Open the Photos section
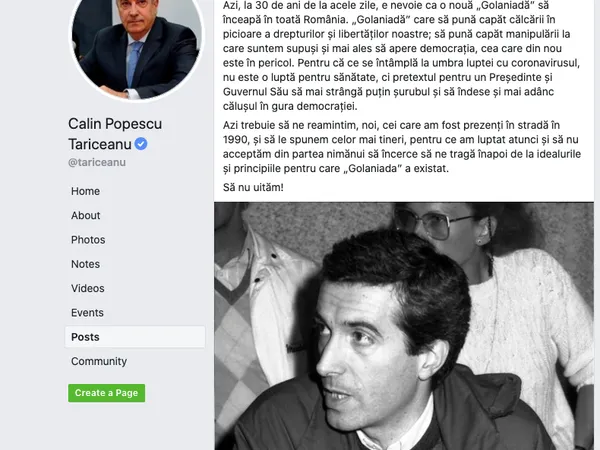The image size is (600, 450). 88,240
